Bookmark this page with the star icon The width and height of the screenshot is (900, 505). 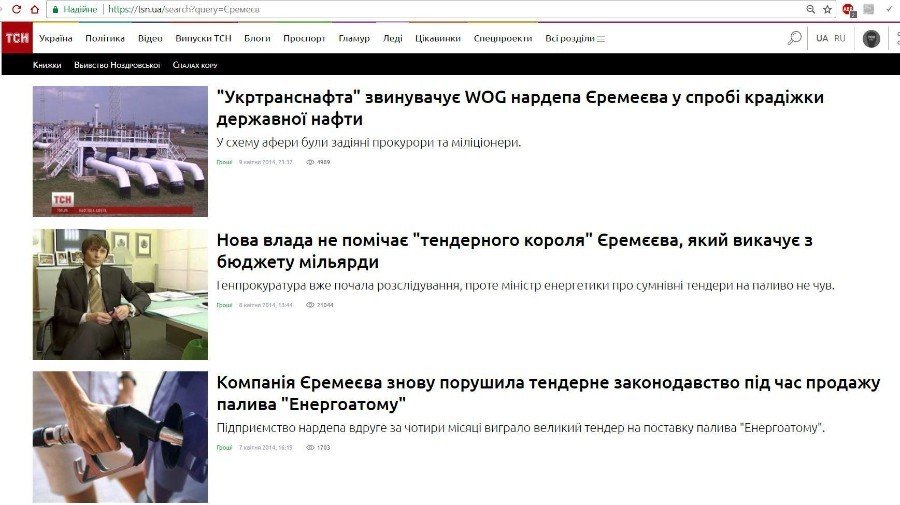[x=827, y=9]
